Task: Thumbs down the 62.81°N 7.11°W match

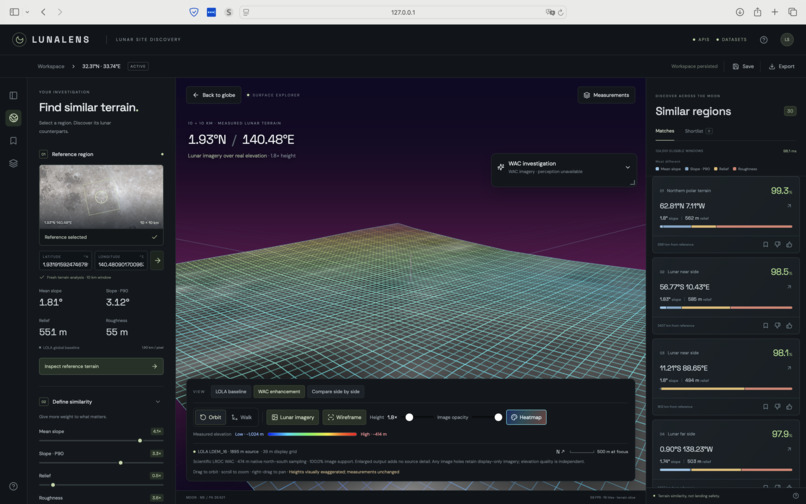Action: (777, 244)
